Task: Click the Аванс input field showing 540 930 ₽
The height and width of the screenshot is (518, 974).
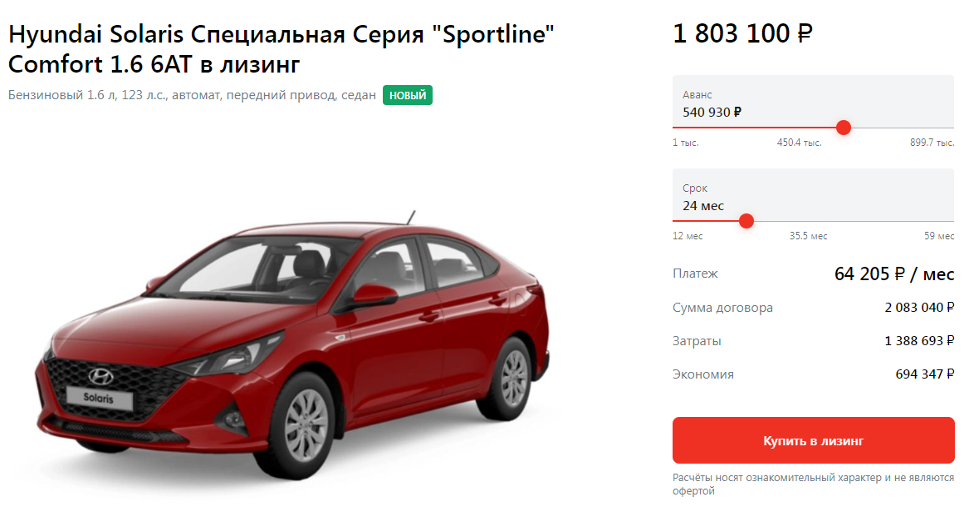Action: 813,102
